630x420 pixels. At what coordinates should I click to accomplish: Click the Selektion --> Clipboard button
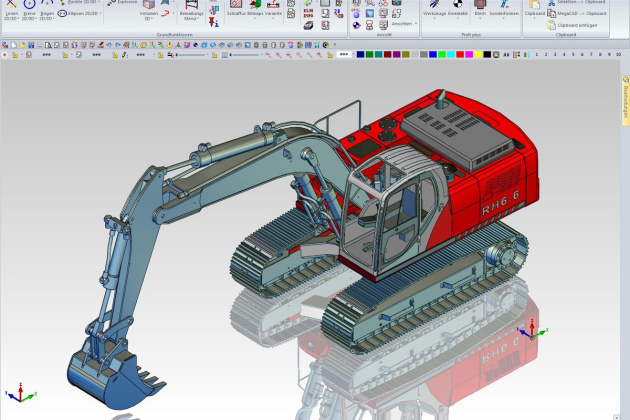tap(577, 2)
